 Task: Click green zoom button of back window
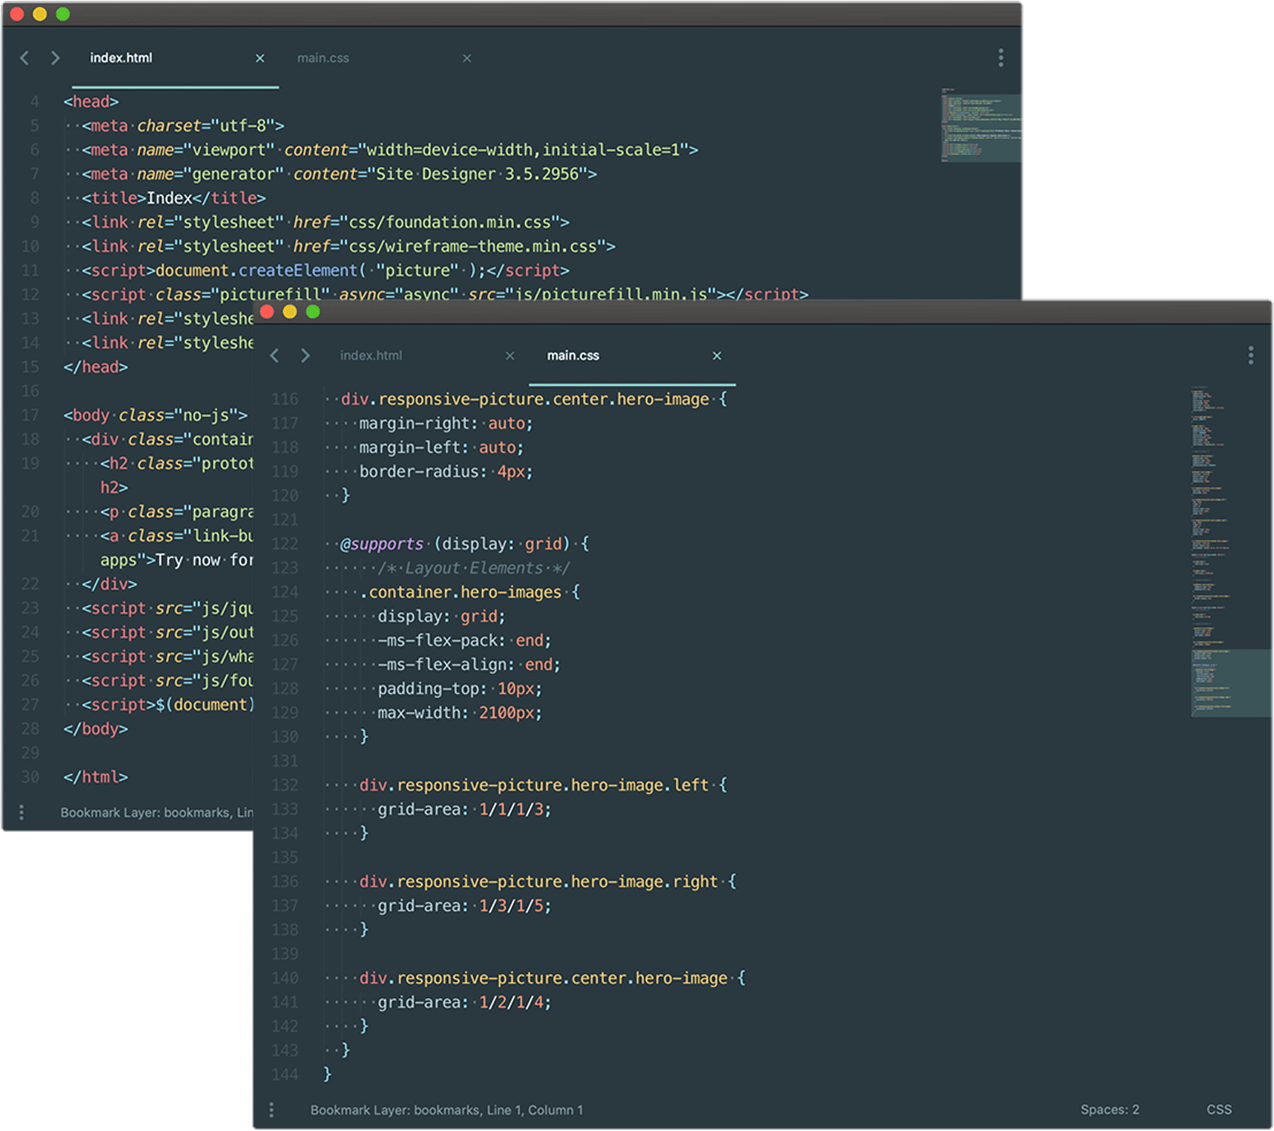pyautogui.click(x=63, y=14)
